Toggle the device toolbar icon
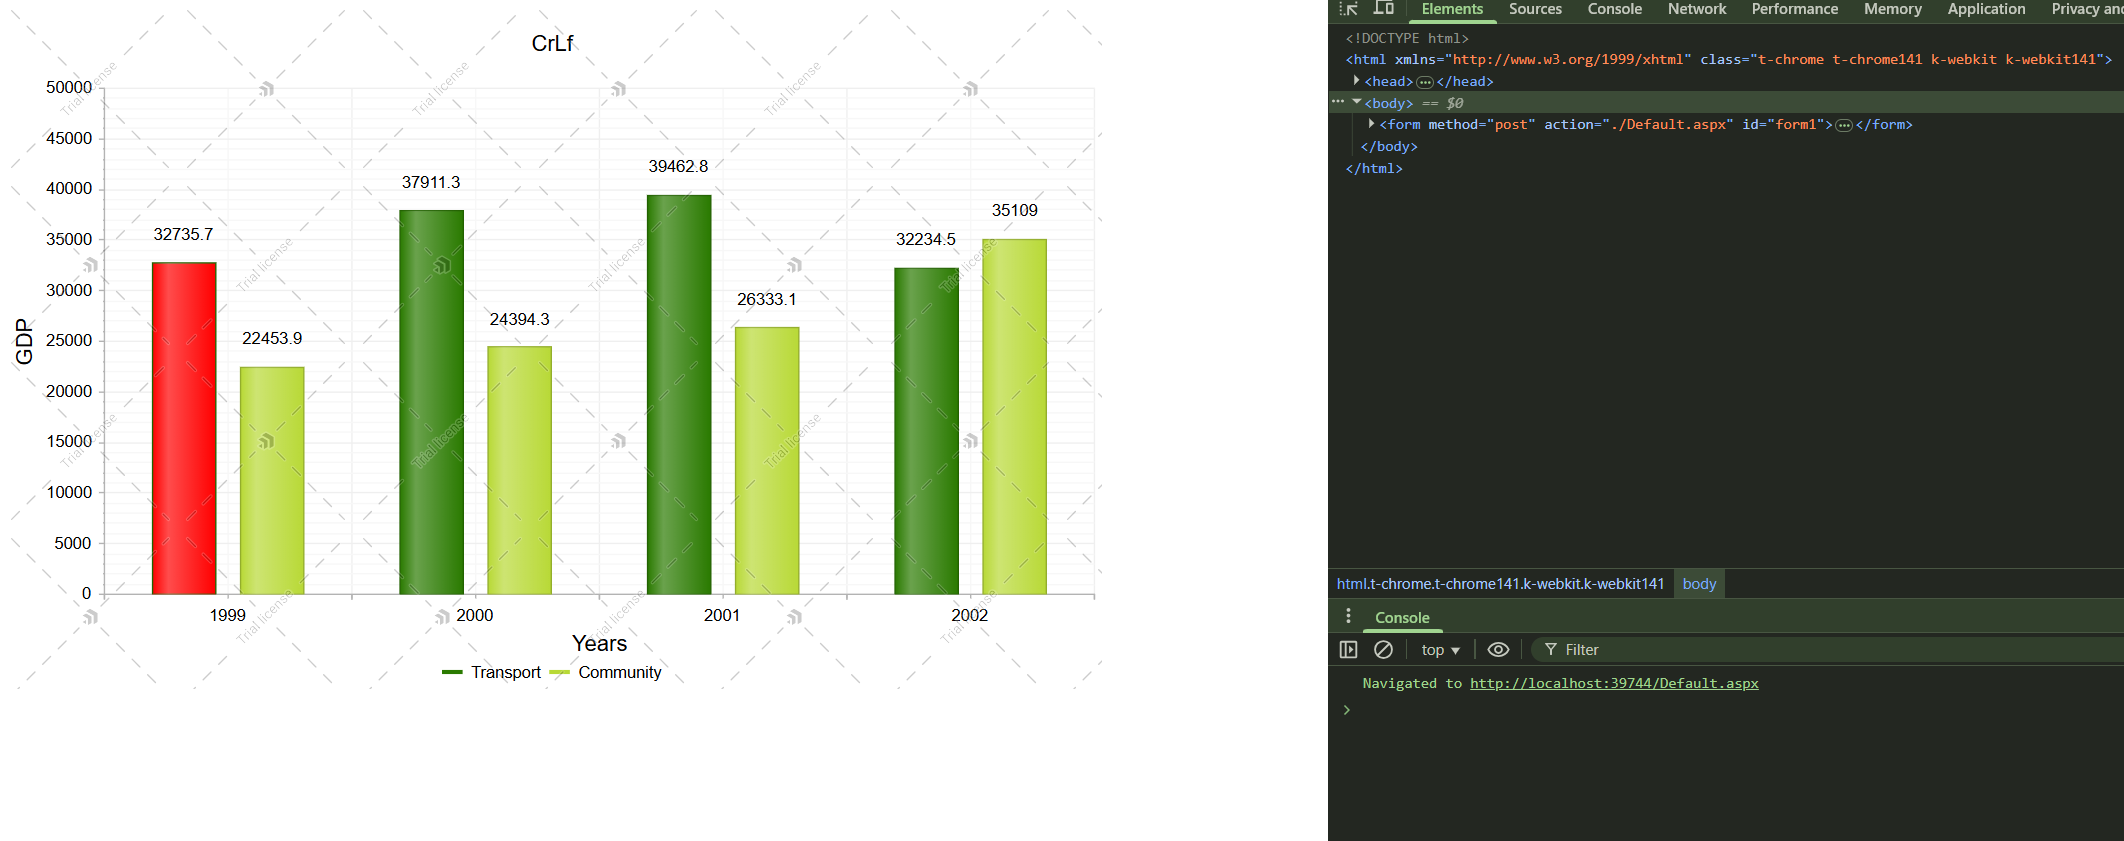Viewport: 2124px width, 841px height. point(1384,9)
